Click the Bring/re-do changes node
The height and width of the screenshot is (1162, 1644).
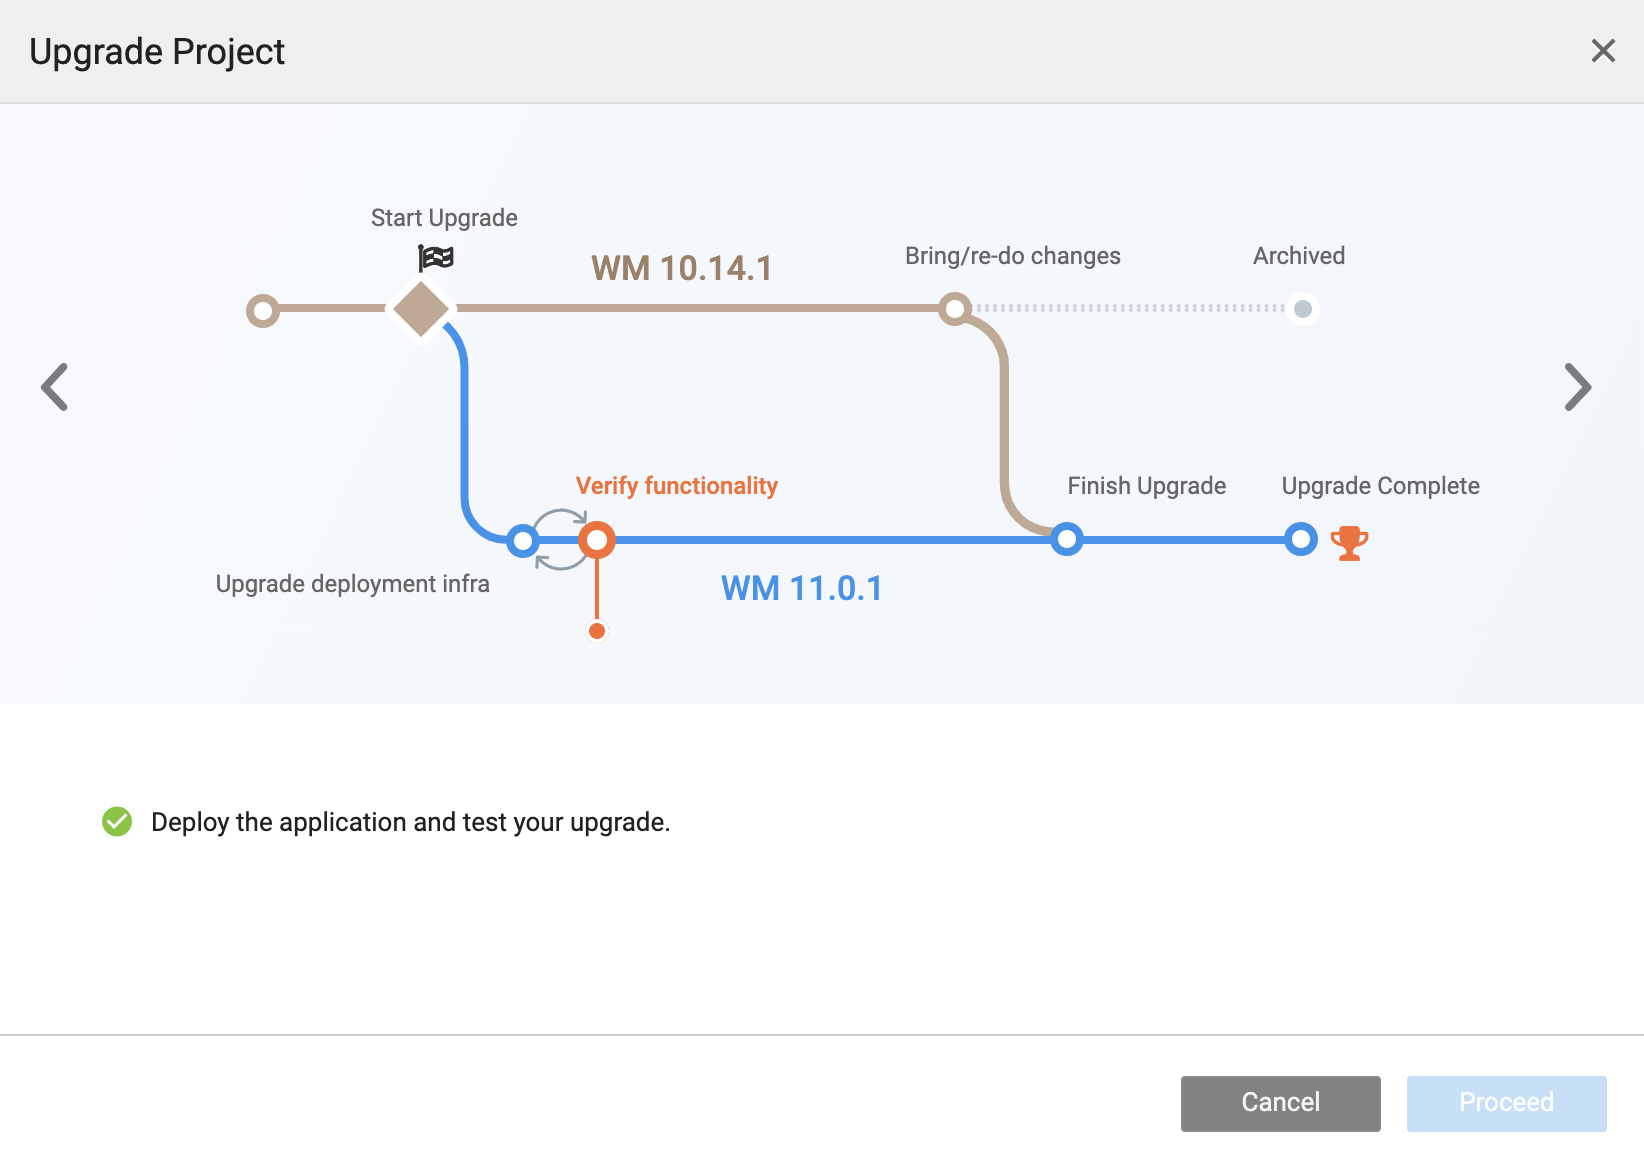(955, 308)
